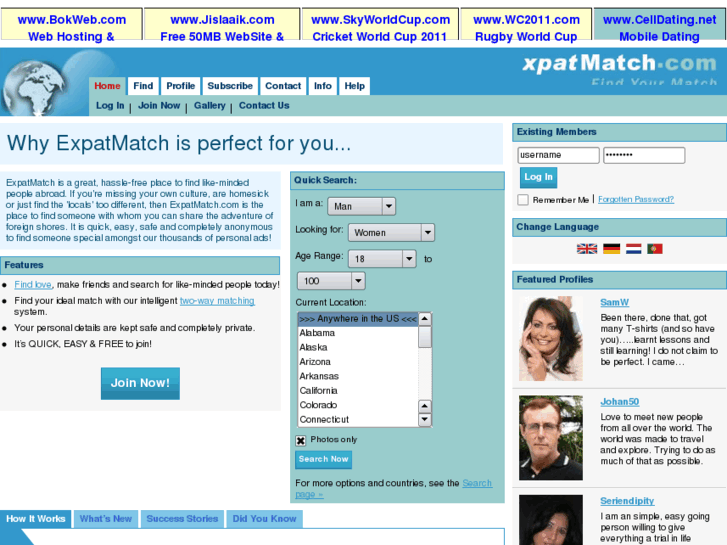Screen dimensions: 727x545
Task: Switch to the What's New tab
Action: click(106, 519)
